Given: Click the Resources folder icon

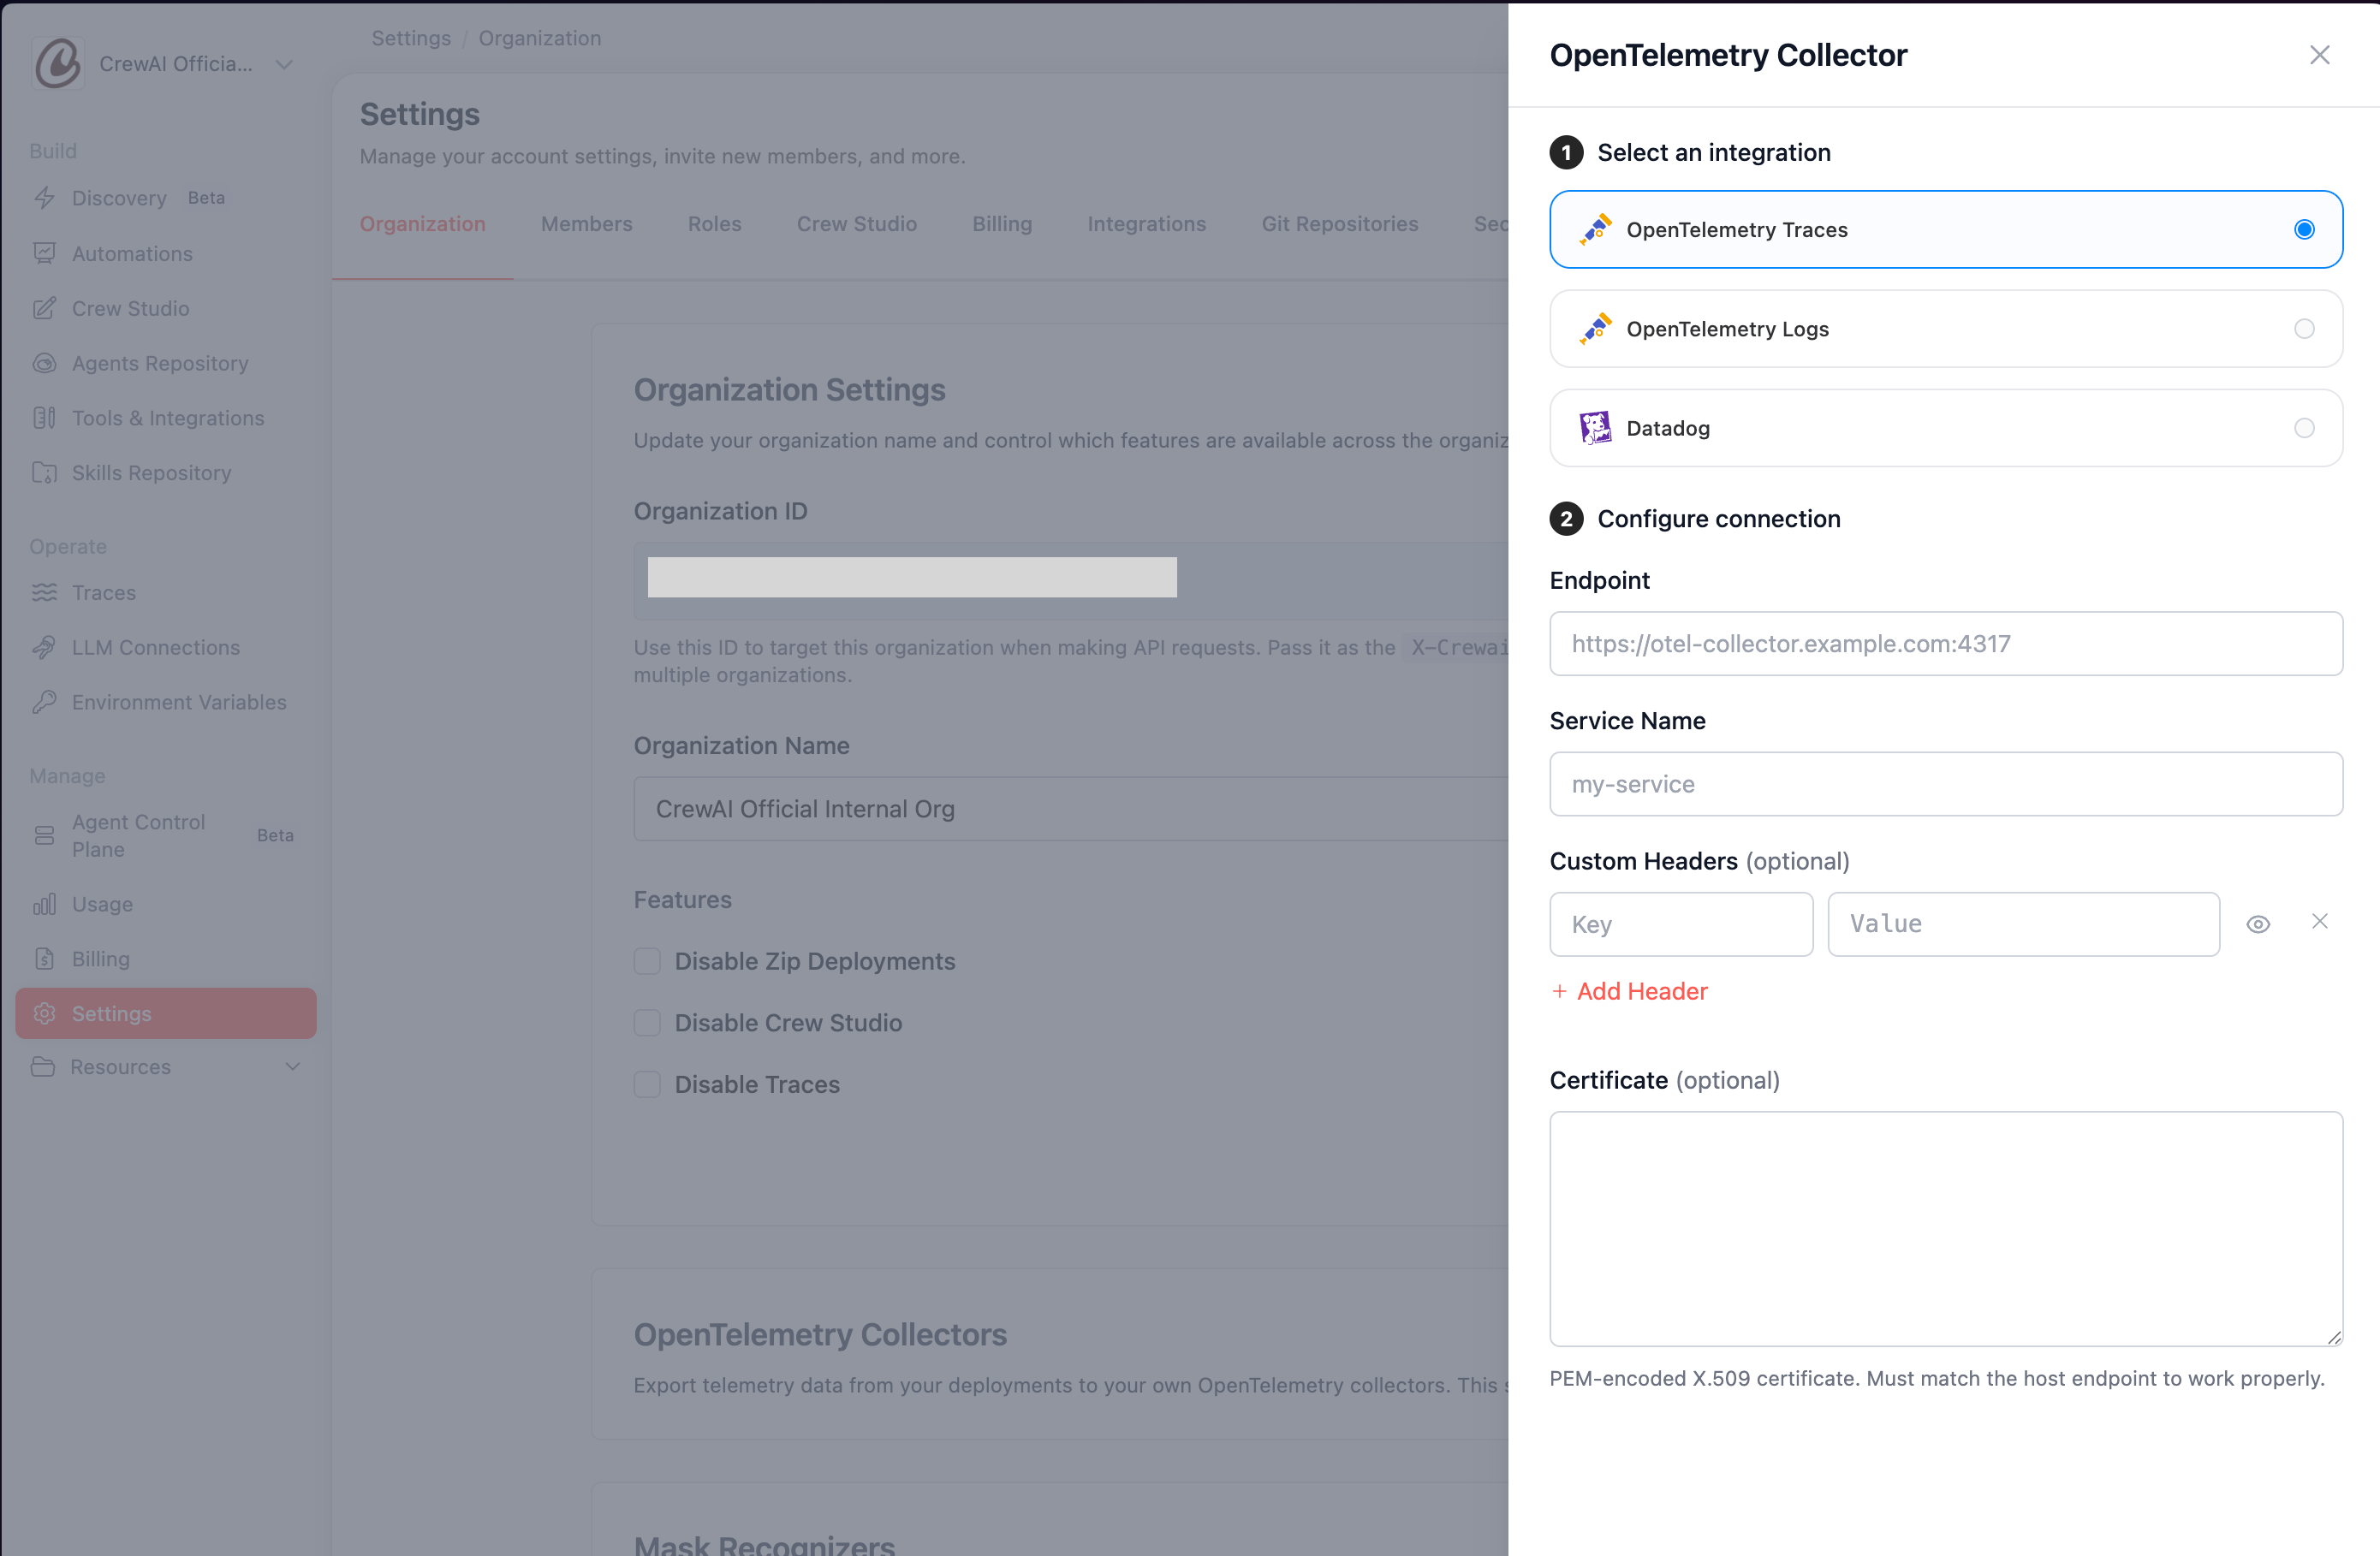Looking at the screenshot, I should pyautogui.click(x=43, y=1067).
